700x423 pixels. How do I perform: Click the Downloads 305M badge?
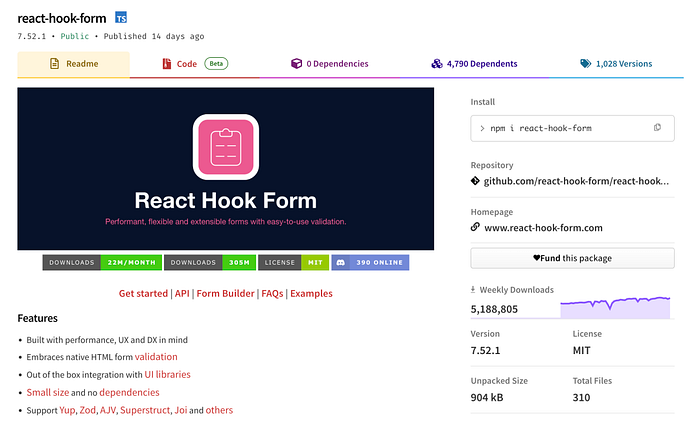click(x=210, y=262)
